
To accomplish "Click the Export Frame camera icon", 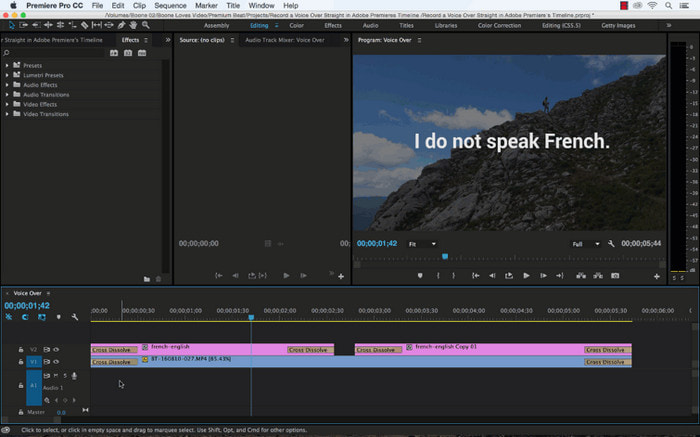I will [x=615, y=275].
